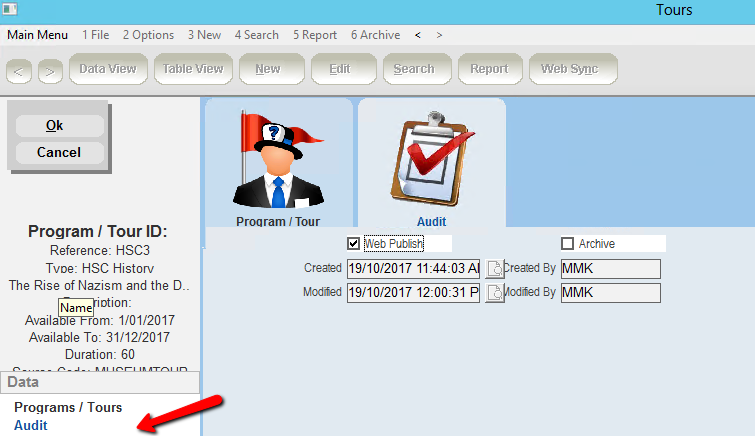Open the Audit clipboard icon
Viewport: 755px width, 436px height.
pyautogui.click(x=430, y=158)
